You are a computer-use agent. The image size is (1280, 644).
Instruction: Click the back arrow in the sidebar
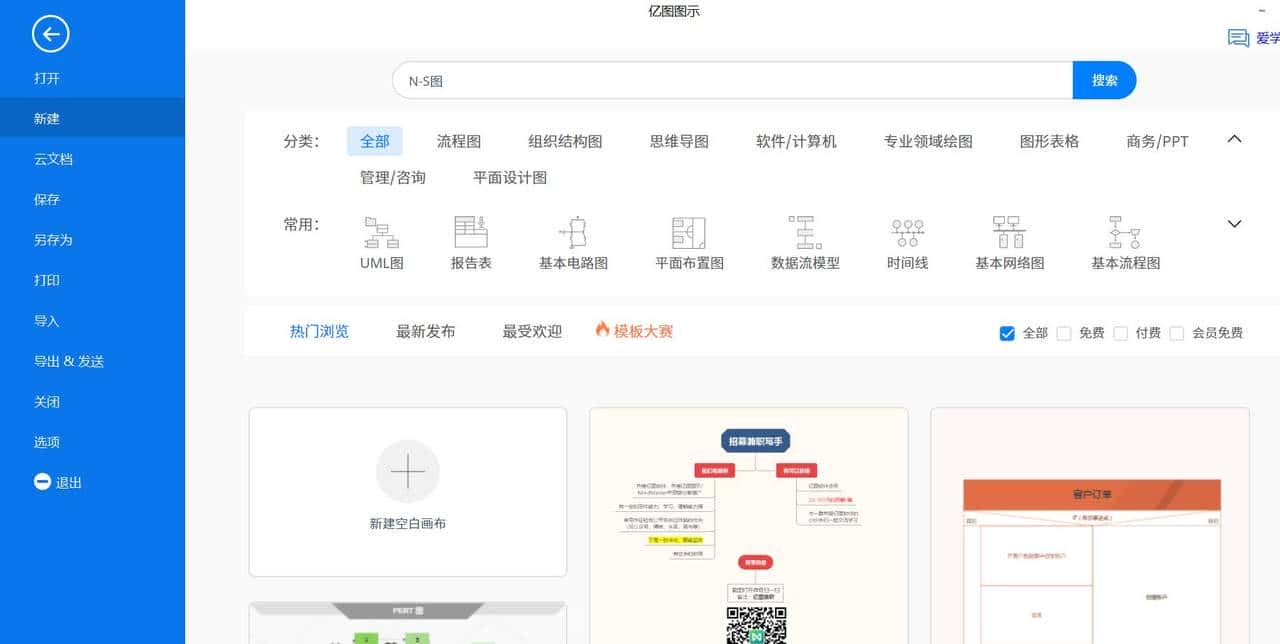coord(49,33)
